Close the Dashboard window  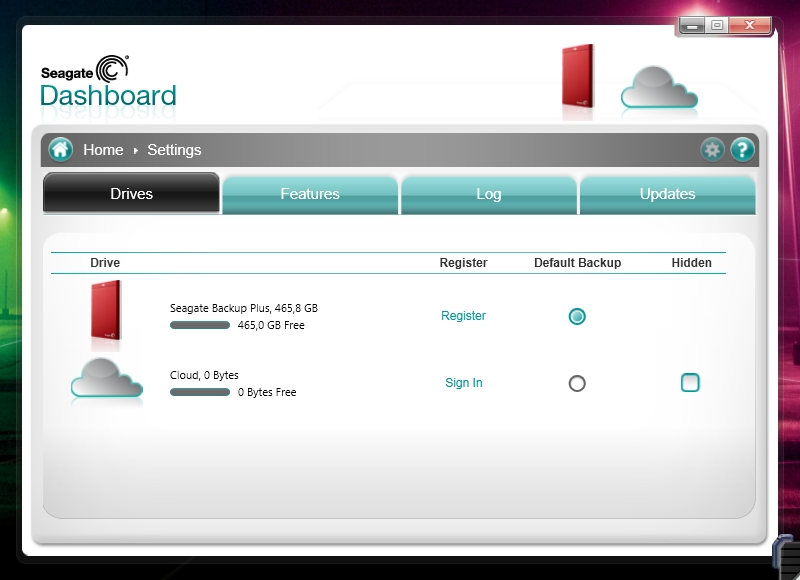749,26
